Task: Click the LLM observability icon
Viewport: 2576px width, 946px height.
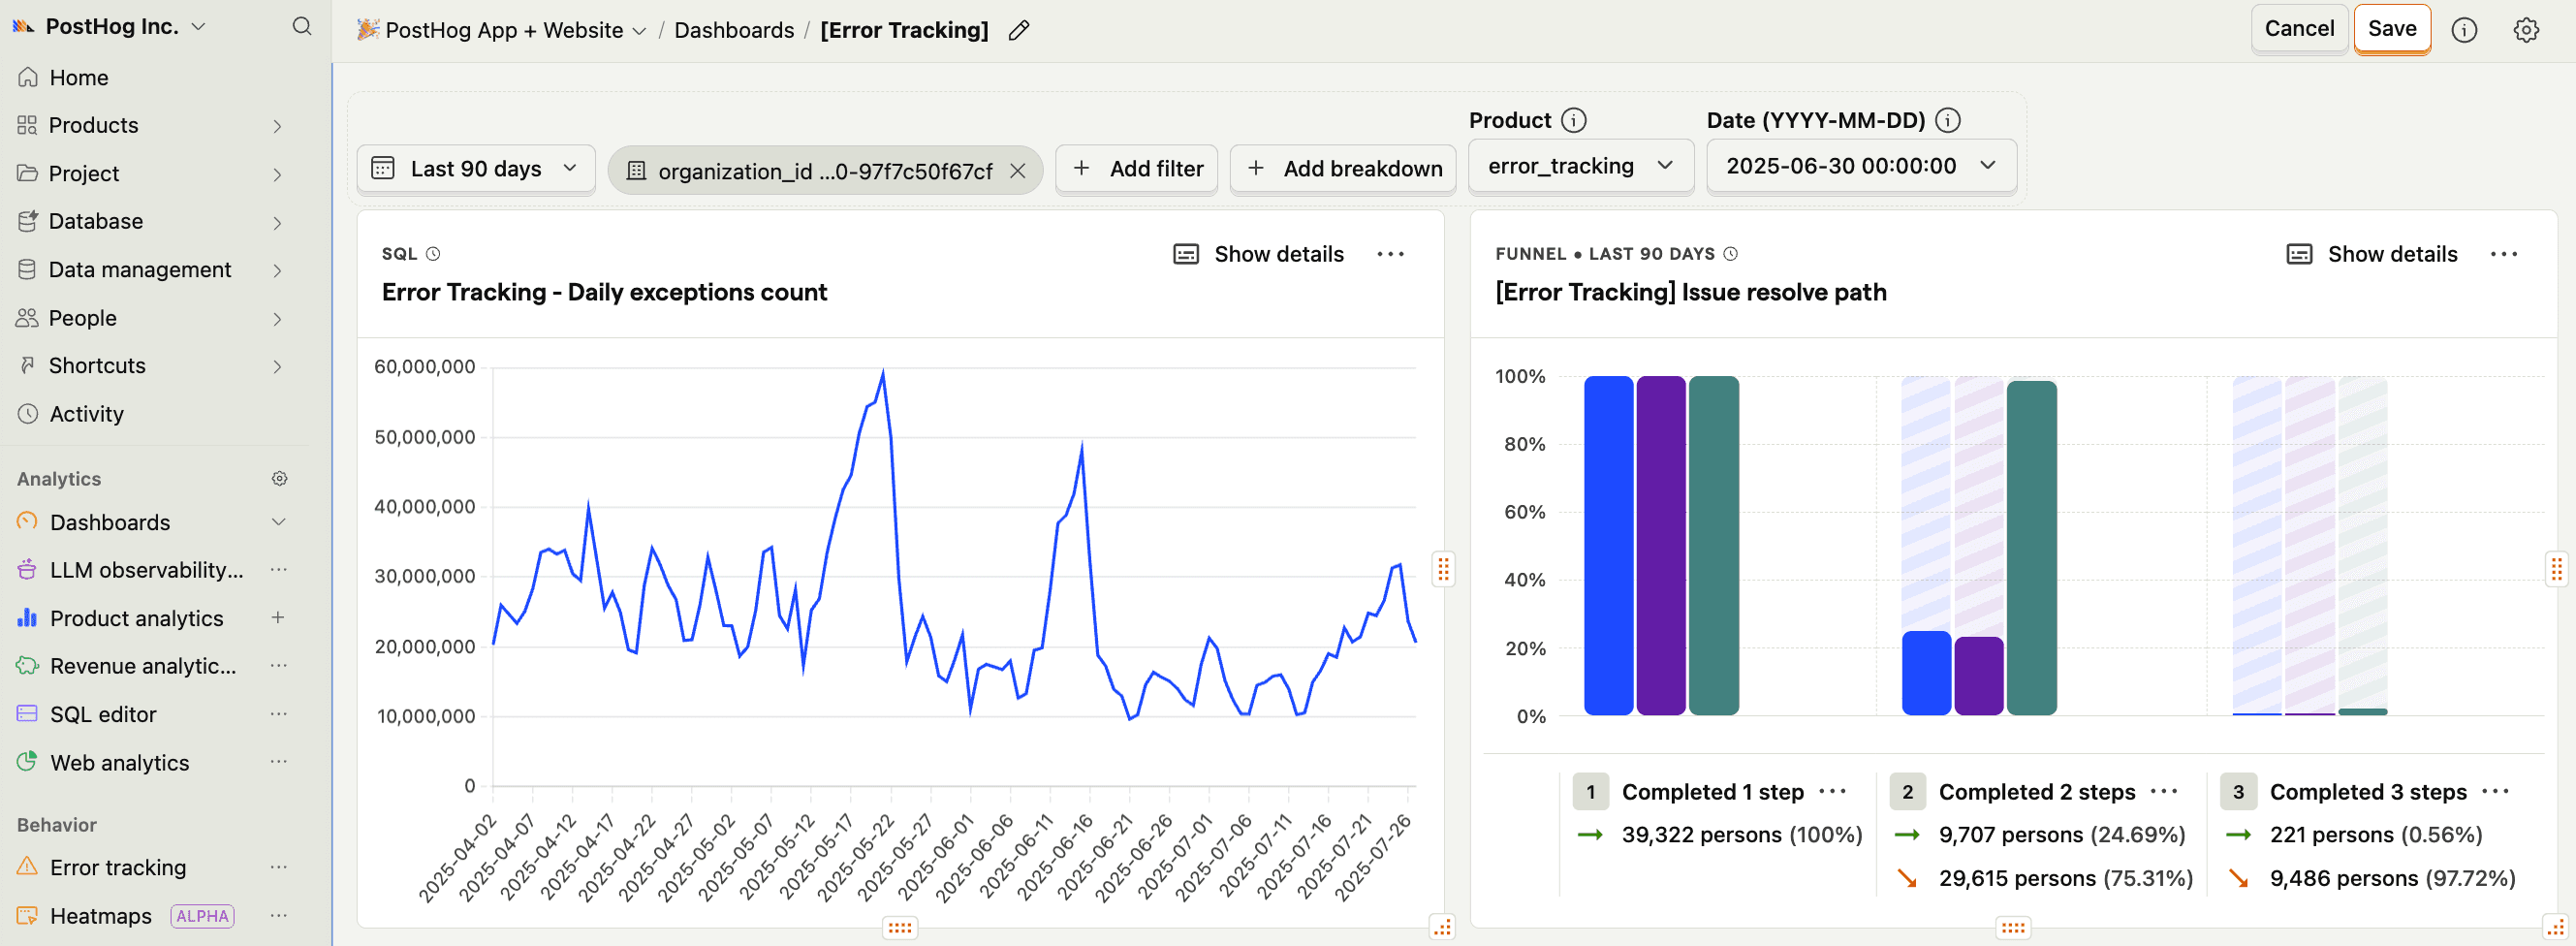Action: click(27, 569)
